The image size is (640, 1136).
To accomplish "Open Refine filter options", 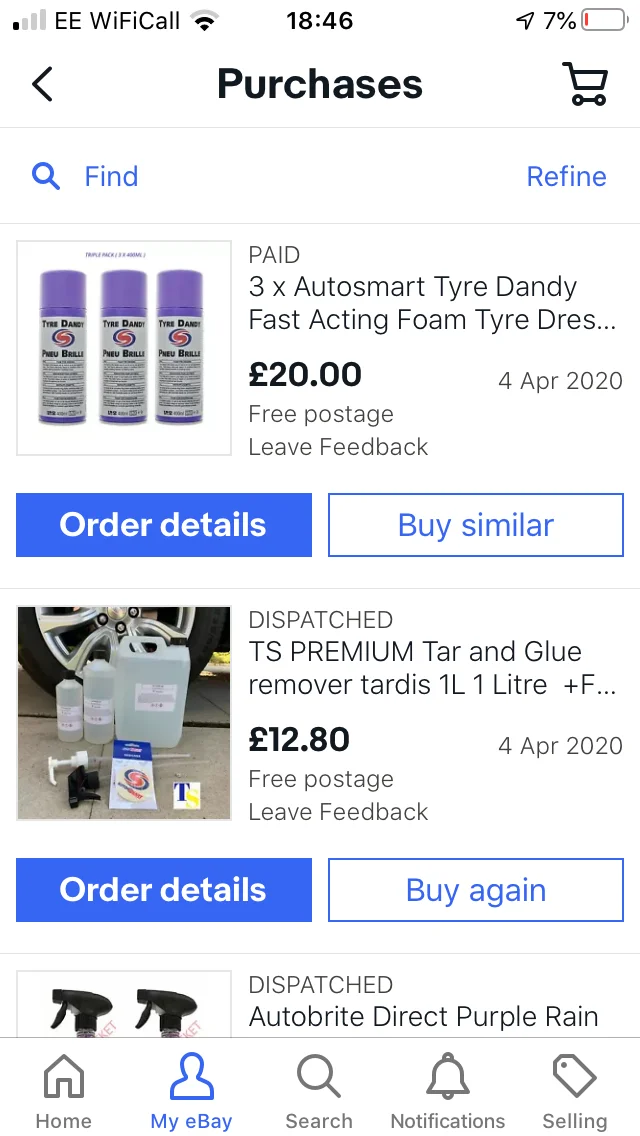I will click(x=566, y=176).
